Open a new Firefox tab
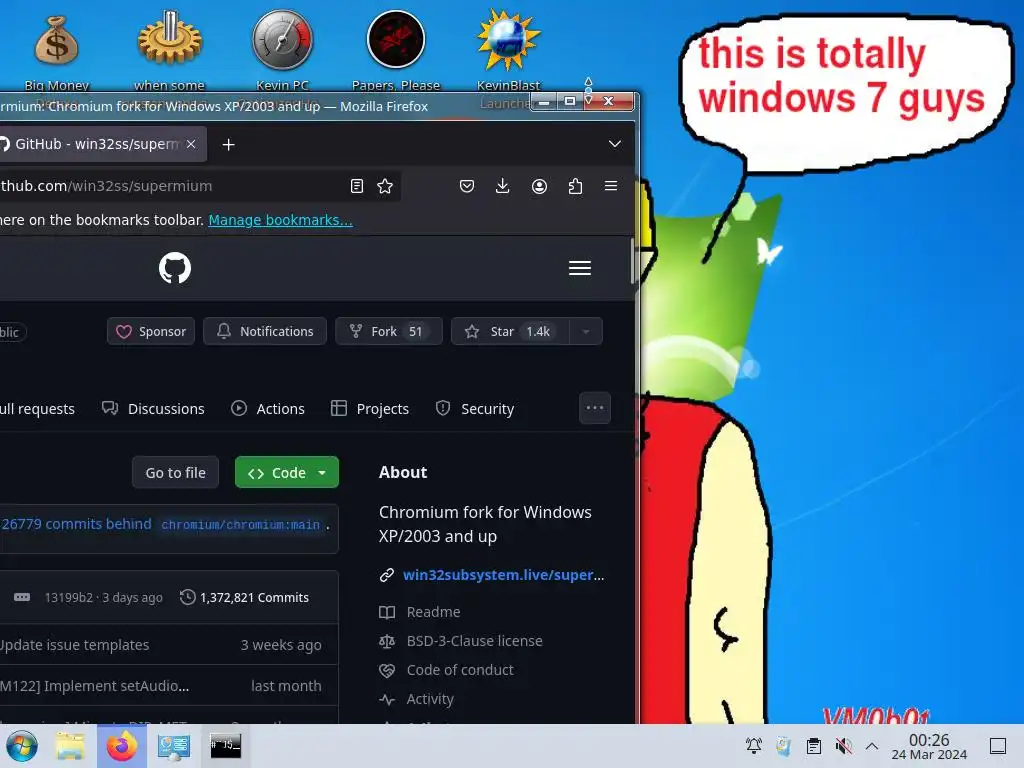 pyautogui.click(x=228, y=144)
